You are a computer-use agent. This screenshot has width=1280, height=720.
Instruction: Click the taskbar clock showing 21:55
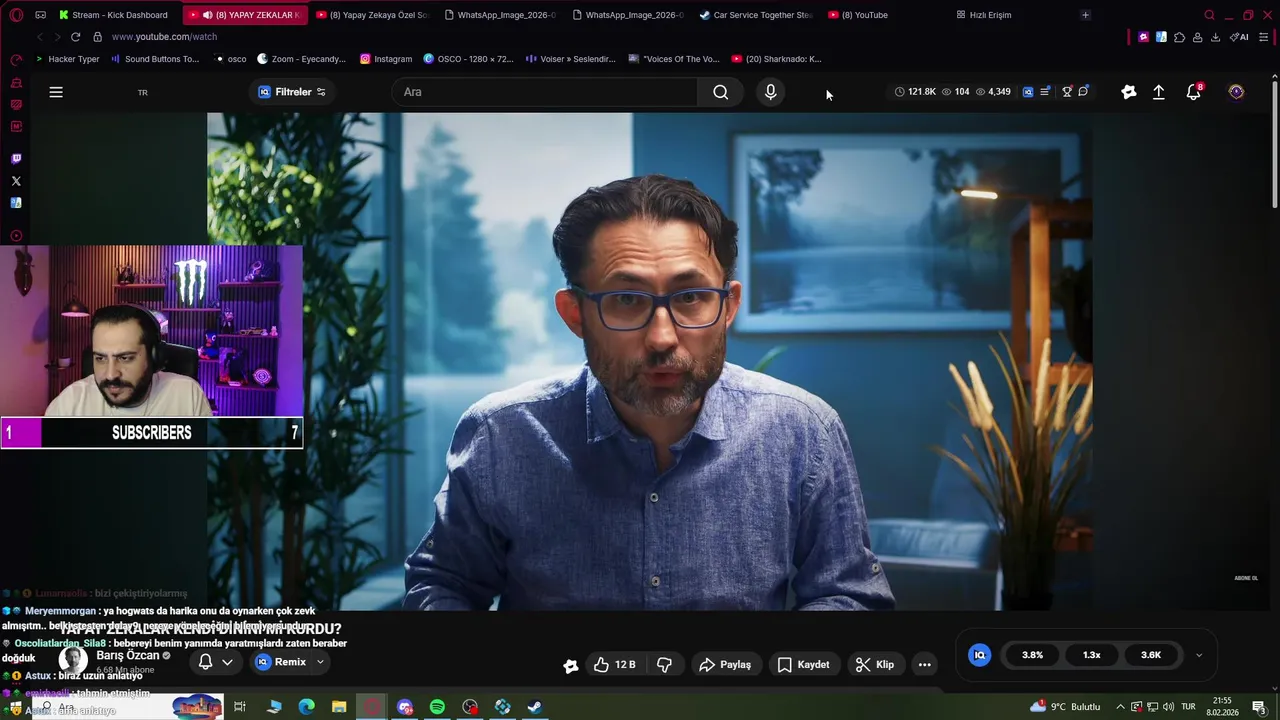1221,707
